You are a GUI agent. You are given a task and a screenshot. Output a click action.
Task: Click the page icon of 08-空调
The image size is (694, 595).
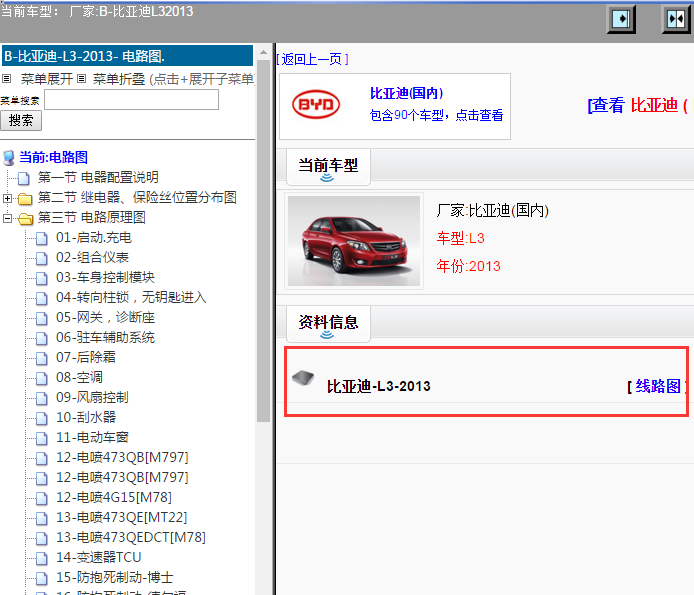(x=42, y=378)
